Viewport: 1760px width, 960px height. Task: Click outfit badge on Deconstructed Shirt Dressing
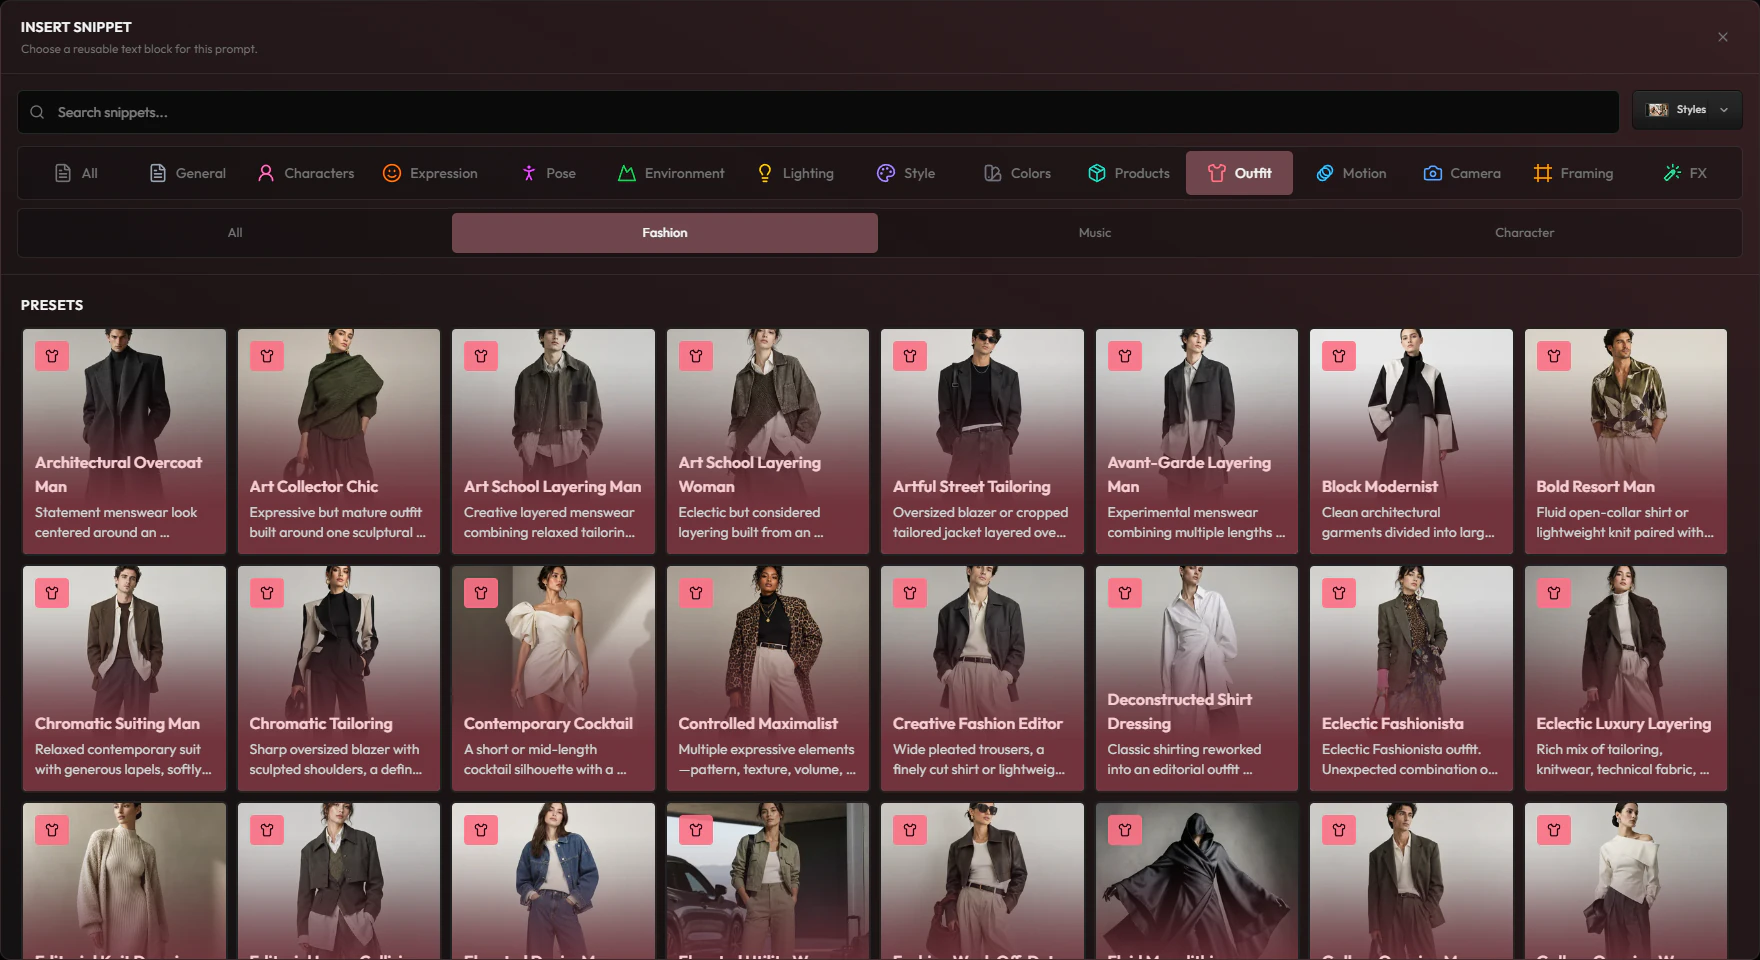(x=1125, y=593)
